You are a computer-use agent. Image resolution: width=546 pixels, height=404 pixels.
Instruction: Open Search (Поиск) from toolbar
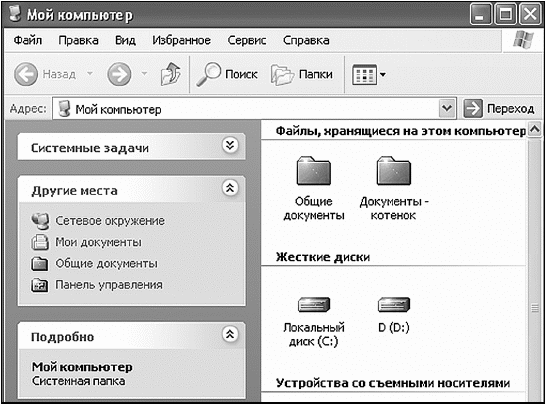pos(227,74)
